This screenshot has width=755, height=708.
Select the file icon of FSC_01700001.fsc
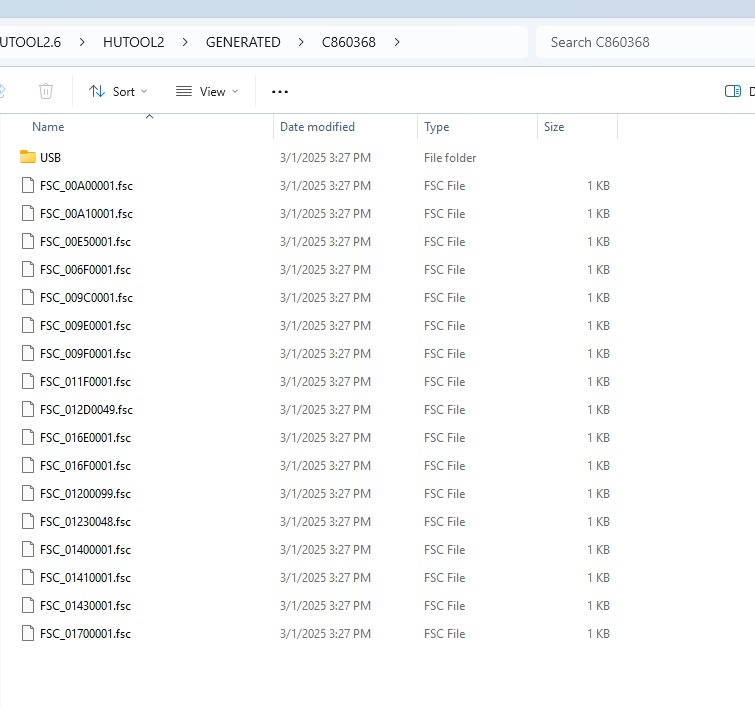(x=28, y=633)
